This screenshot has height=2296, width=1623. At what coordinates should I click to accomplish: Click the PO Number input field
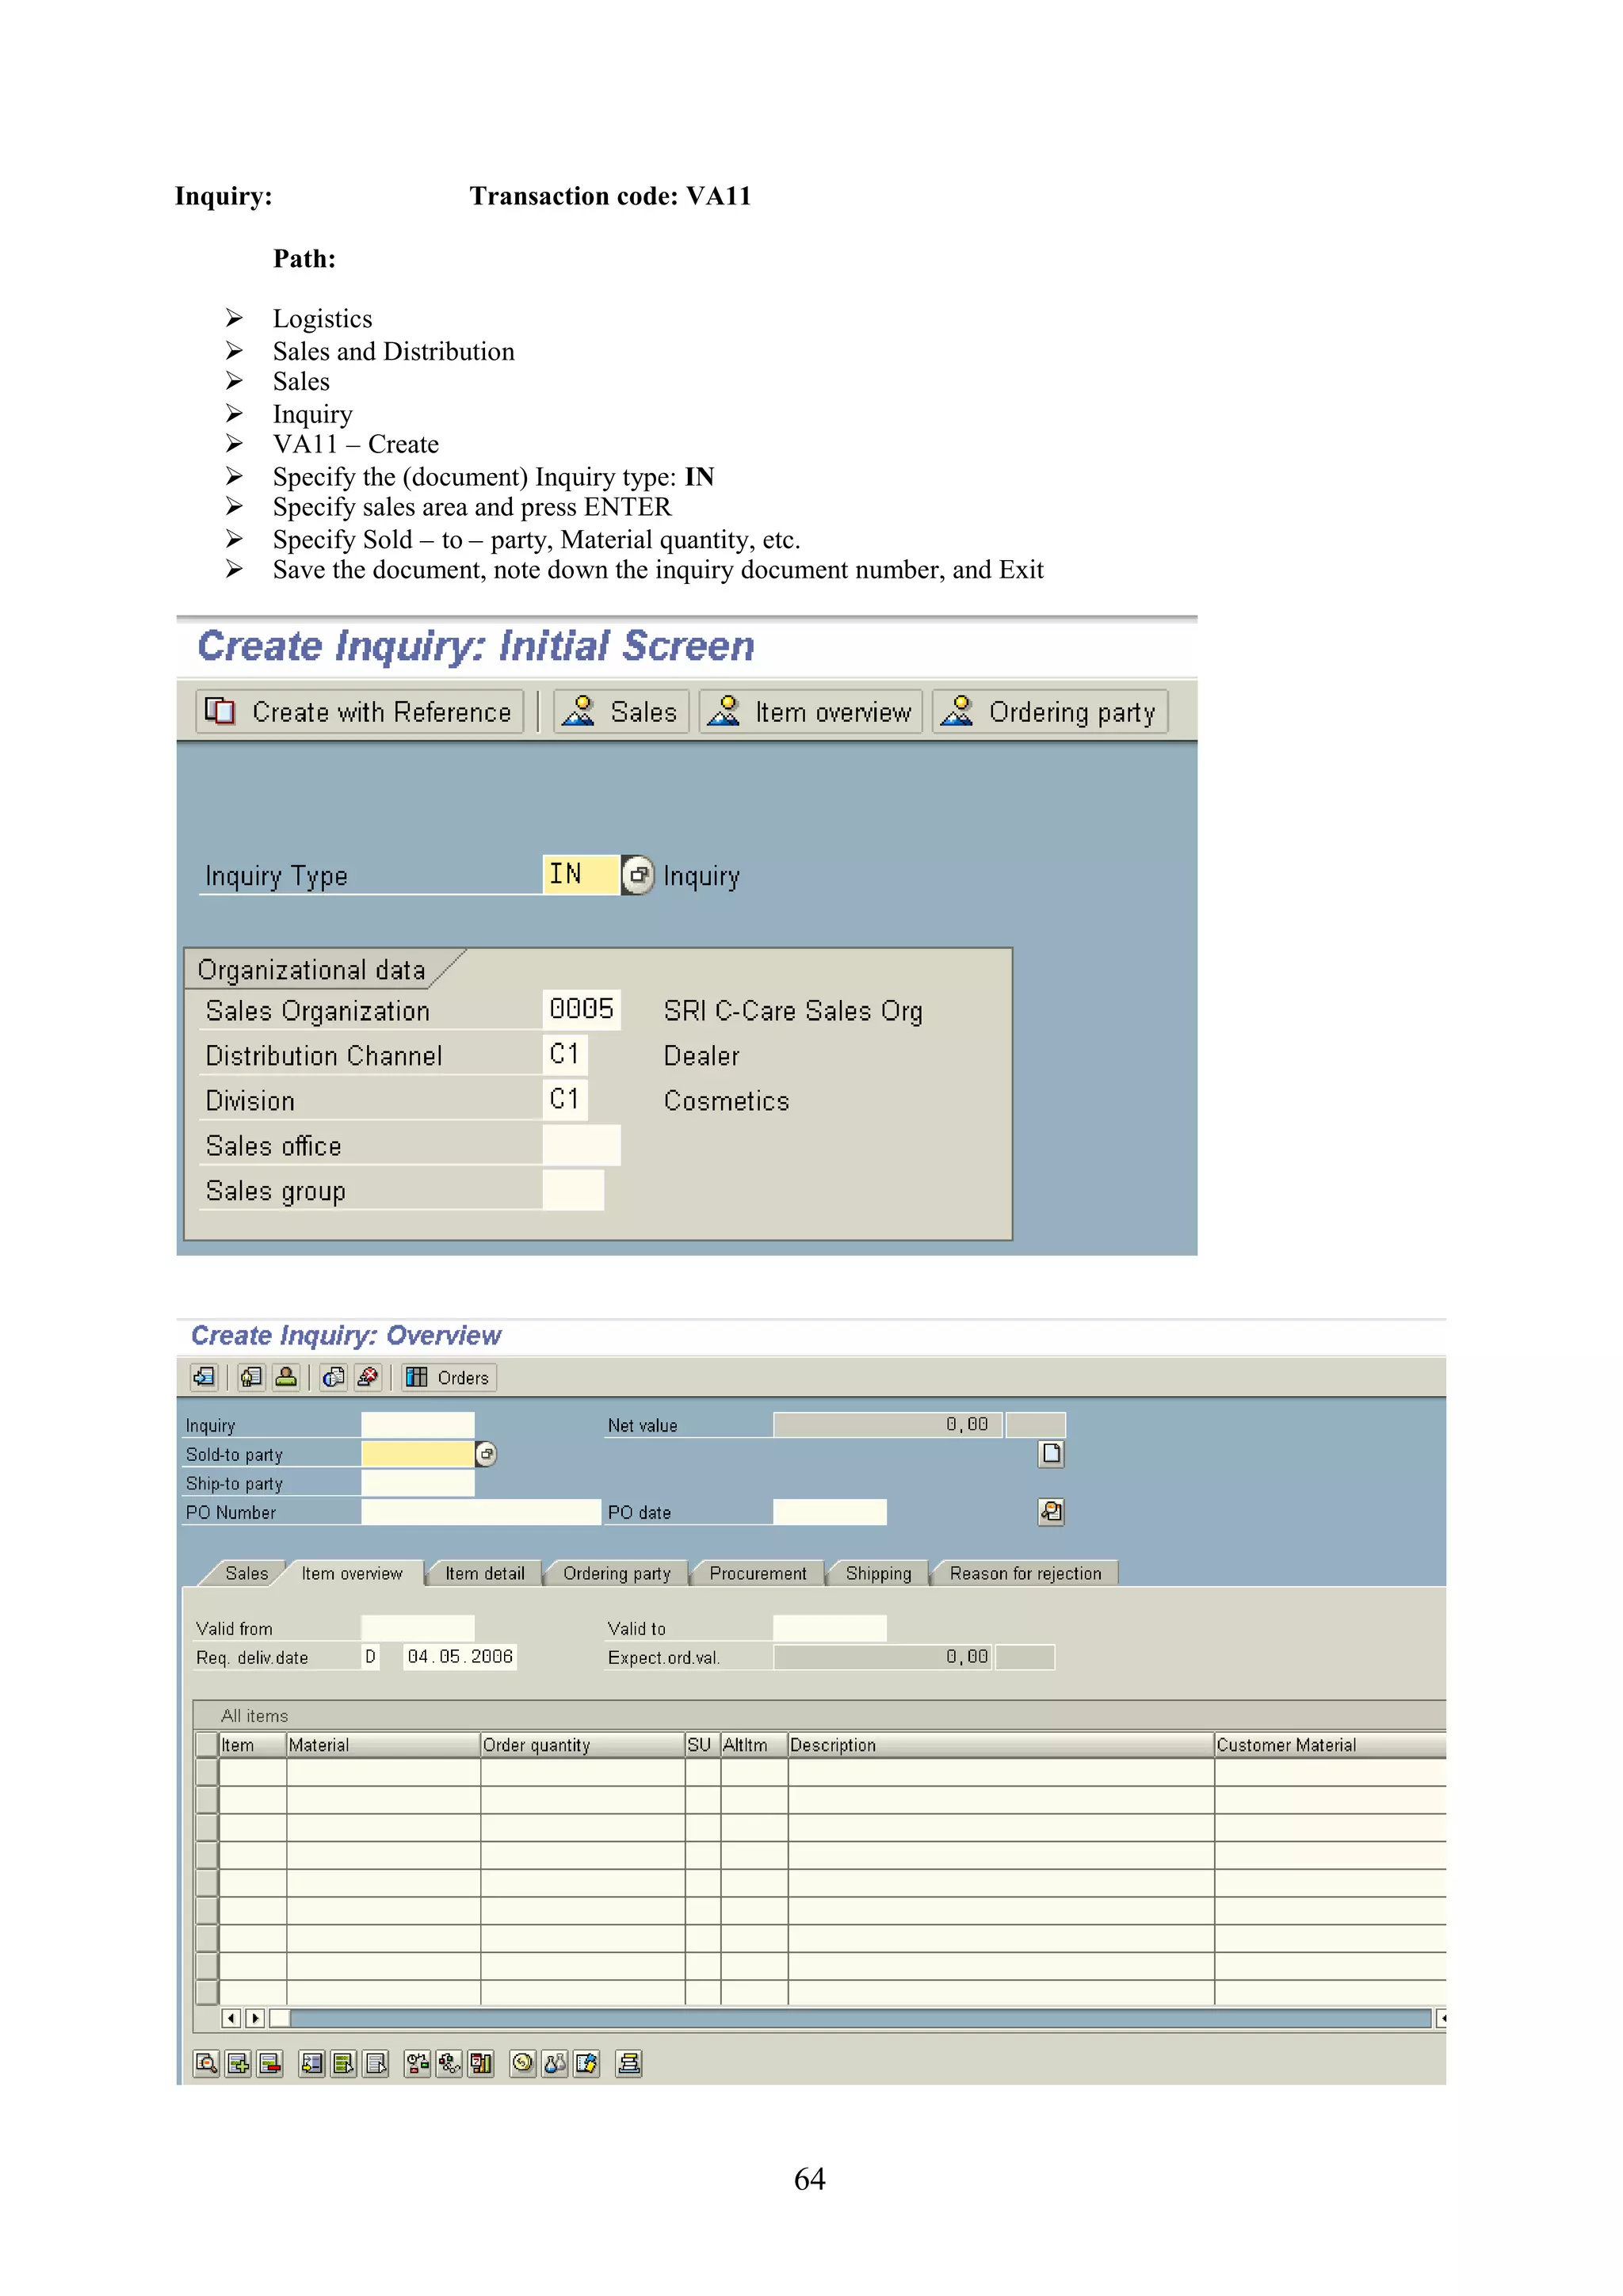481,1512
